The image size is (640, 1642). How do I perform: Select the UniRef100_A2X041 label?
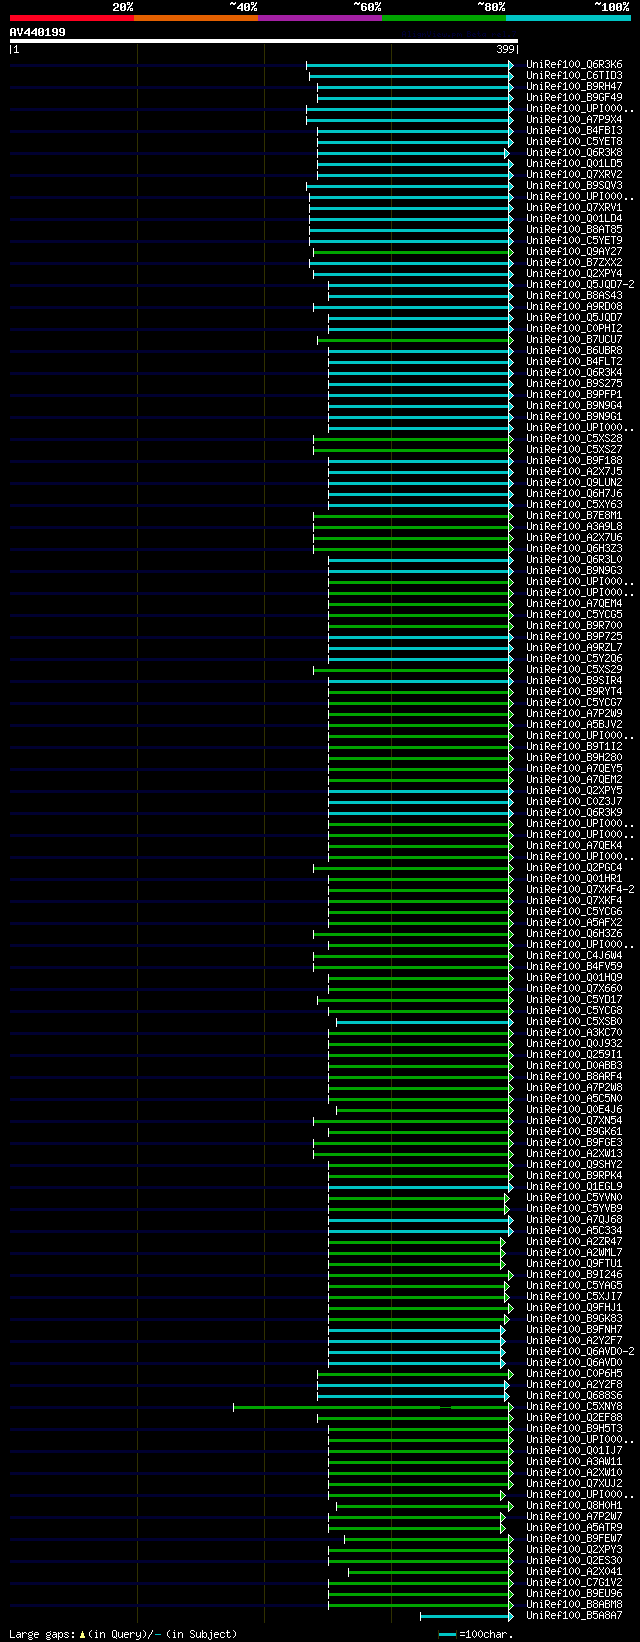point(574,1571)
